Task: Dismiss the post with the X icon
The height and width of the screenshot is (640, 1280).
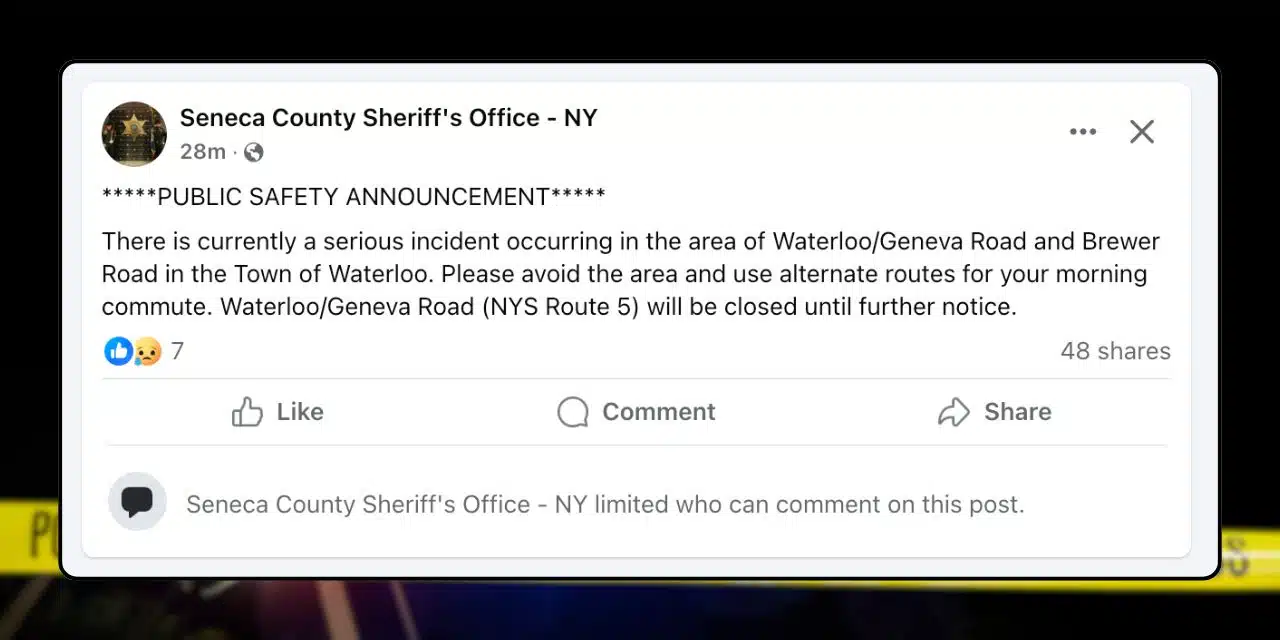Action: (x=1142, y=132)
